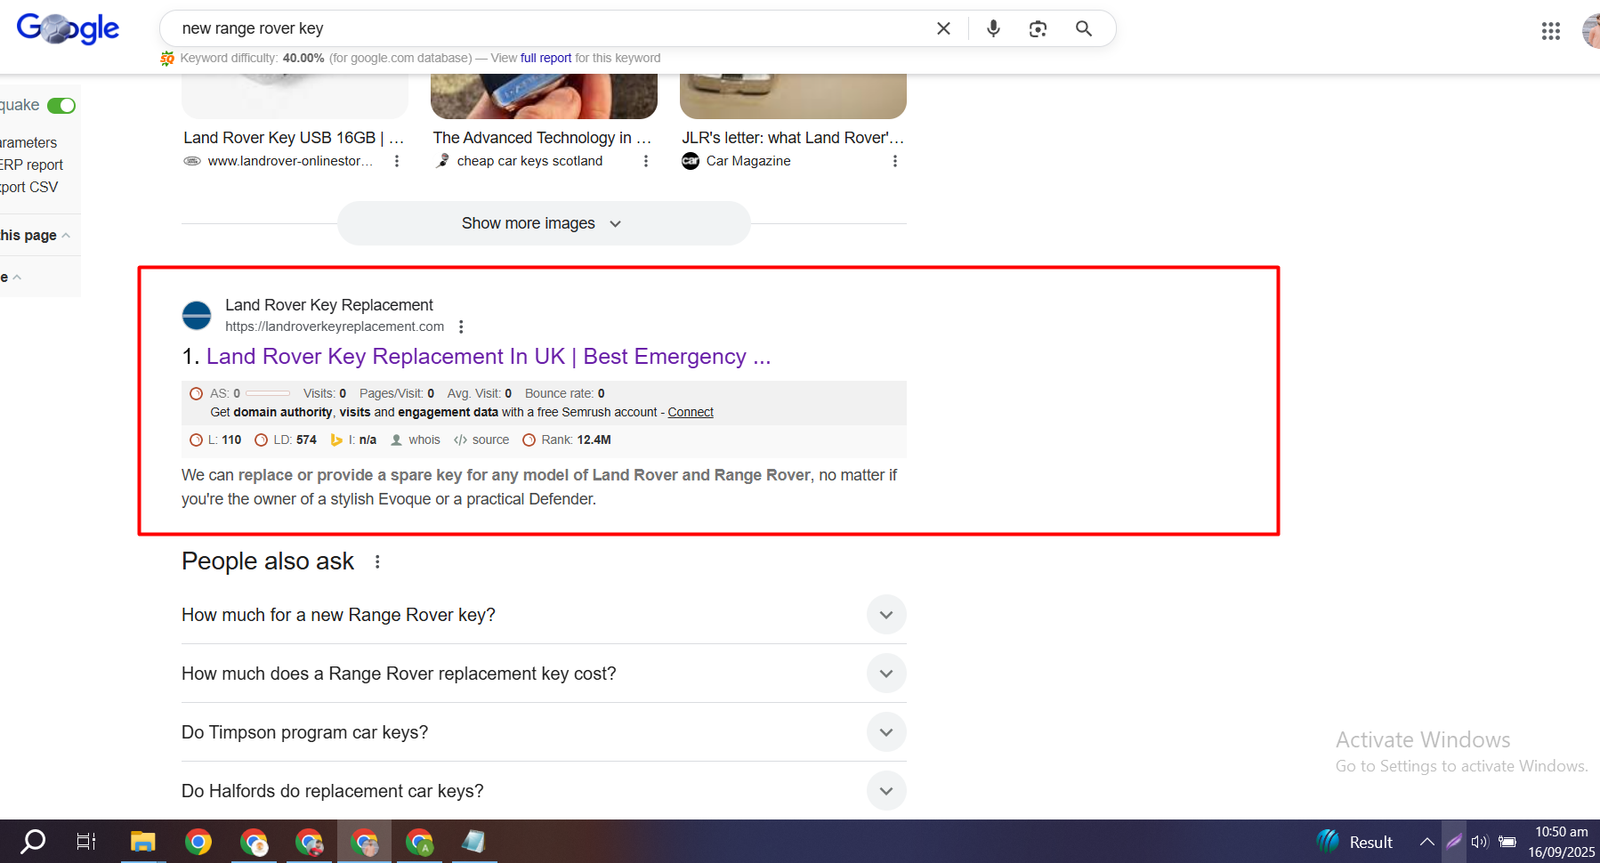The height and width of the screenshot is (863, 1600).
Task: Click Show more images button
Action: click(x=543, y=224)
